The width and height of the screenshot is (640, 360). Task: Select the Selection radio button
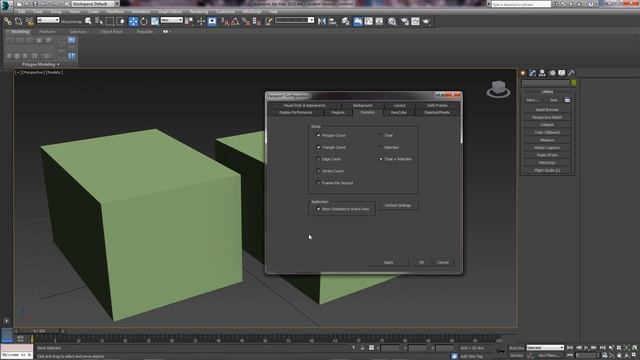coord(381,147)
